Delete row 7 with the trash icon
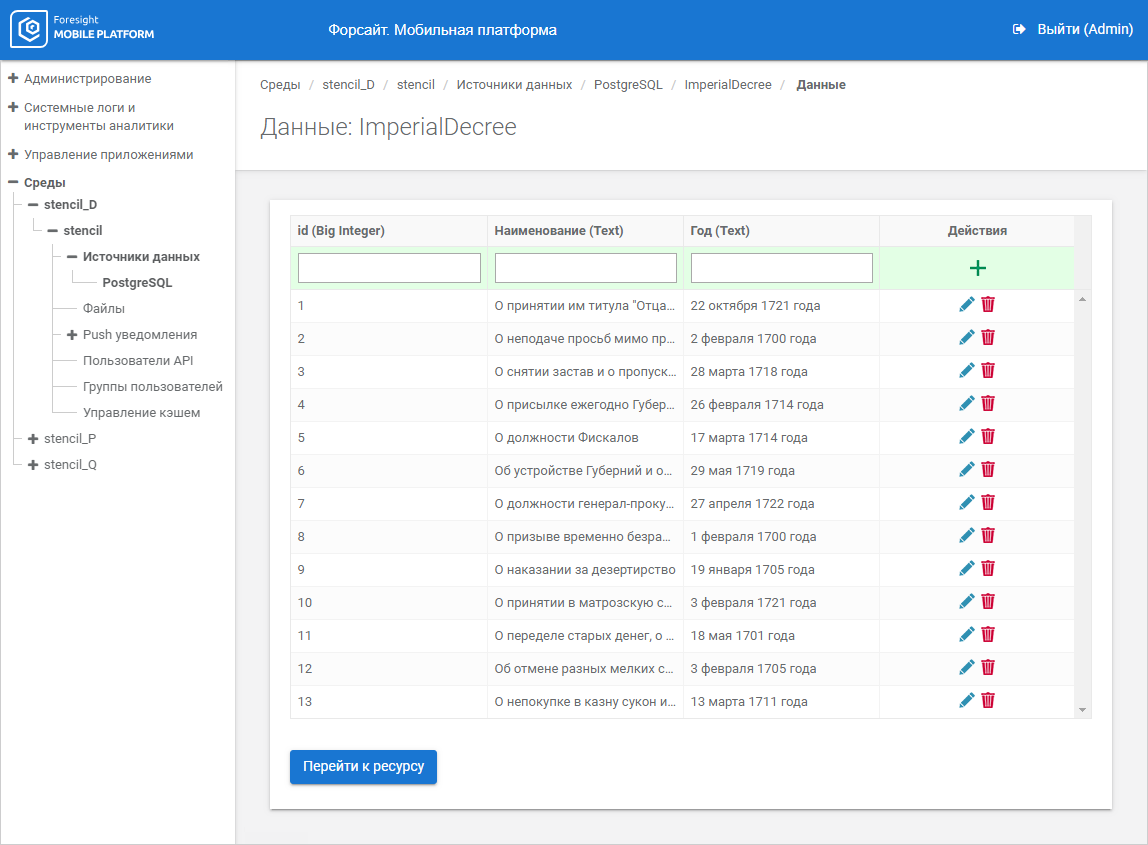The height and width of the screenshot is (845, 1148). pyautogui.click(x=988, y=503)
